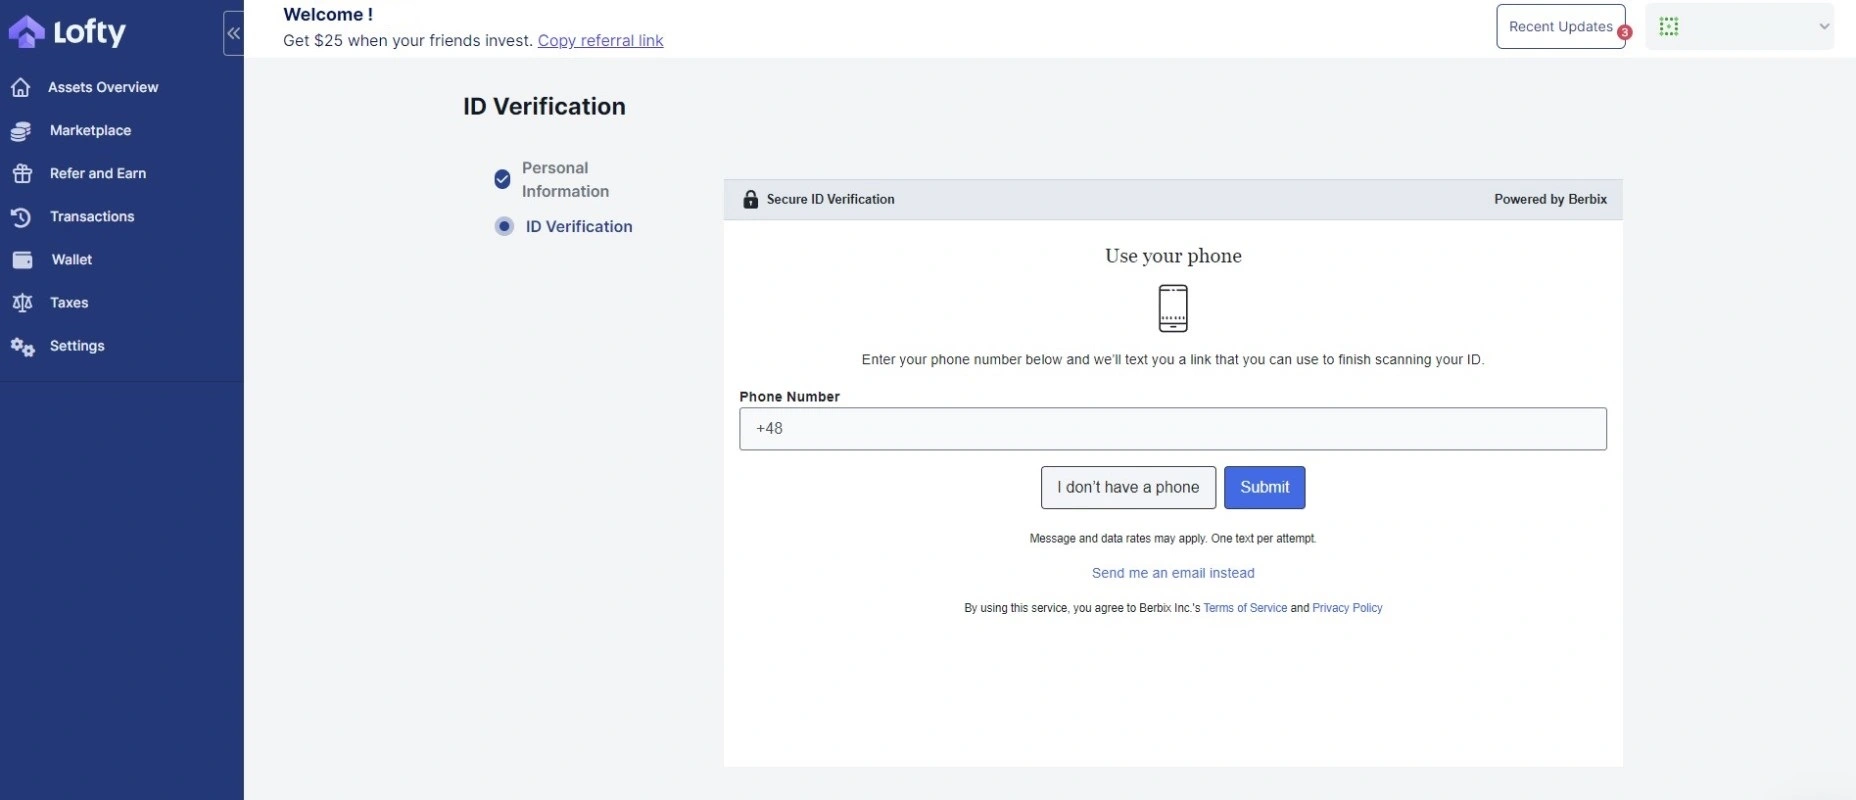This screenshot has height=800, width=1856.
Task: Go to the Taxes menu item
Action: (69, 303)
